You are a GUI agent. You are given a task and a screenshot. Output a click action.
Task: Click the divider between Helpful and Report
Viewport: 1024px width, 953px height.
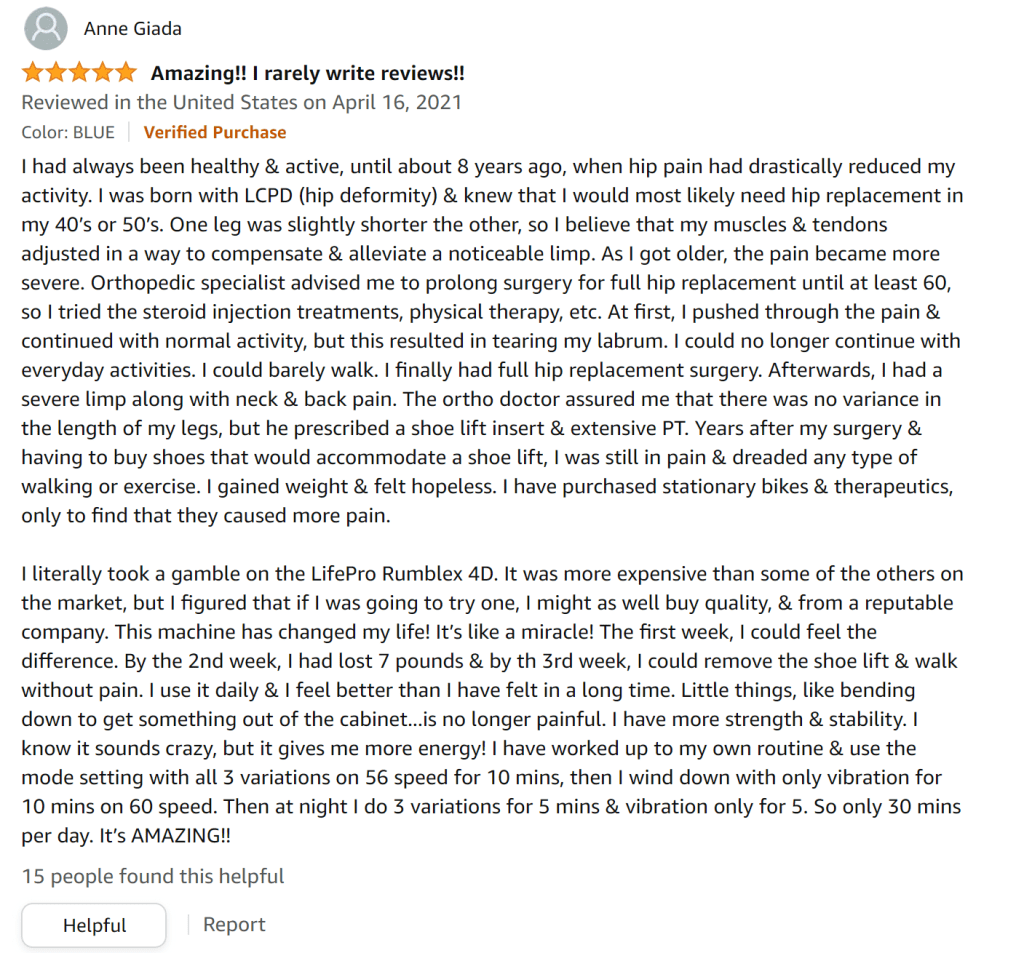(188, 925)
